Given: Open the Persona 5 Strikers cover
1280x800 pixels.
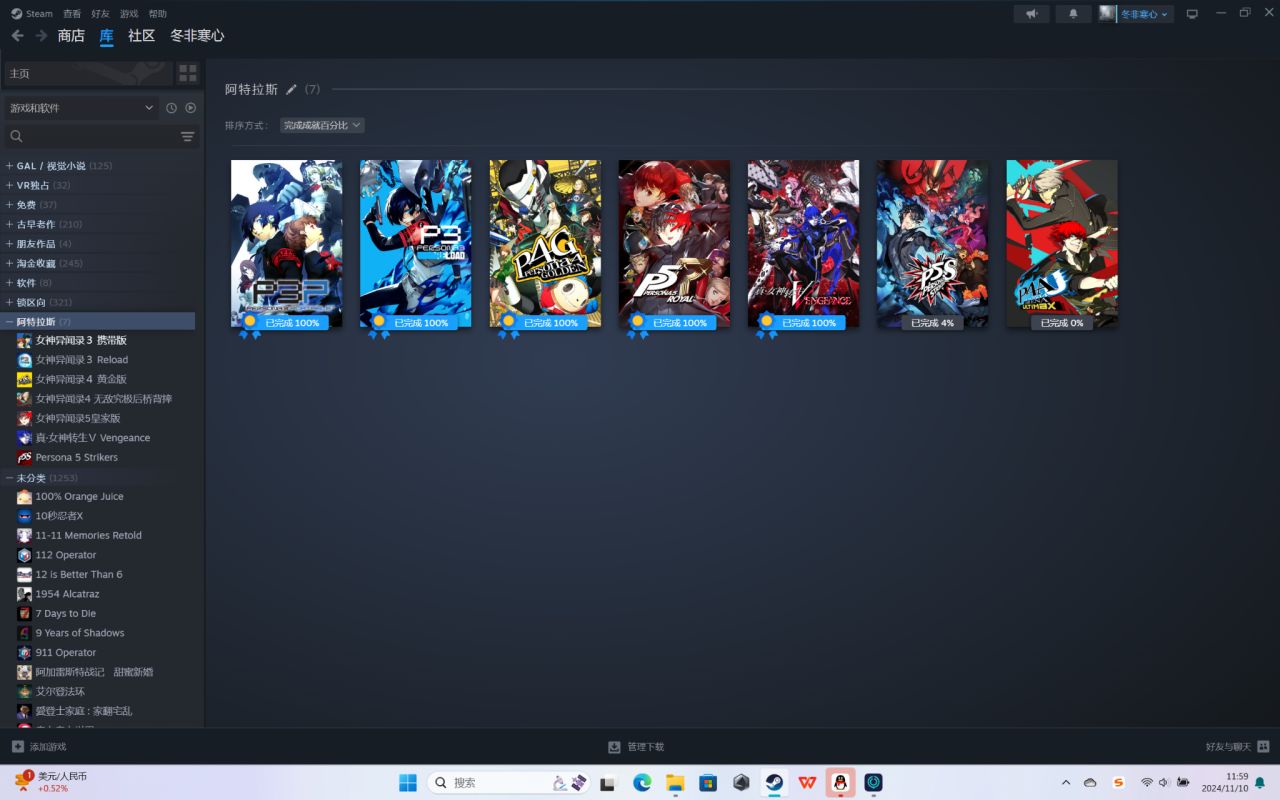Looking at the screenshot, I should pos(932,243).
